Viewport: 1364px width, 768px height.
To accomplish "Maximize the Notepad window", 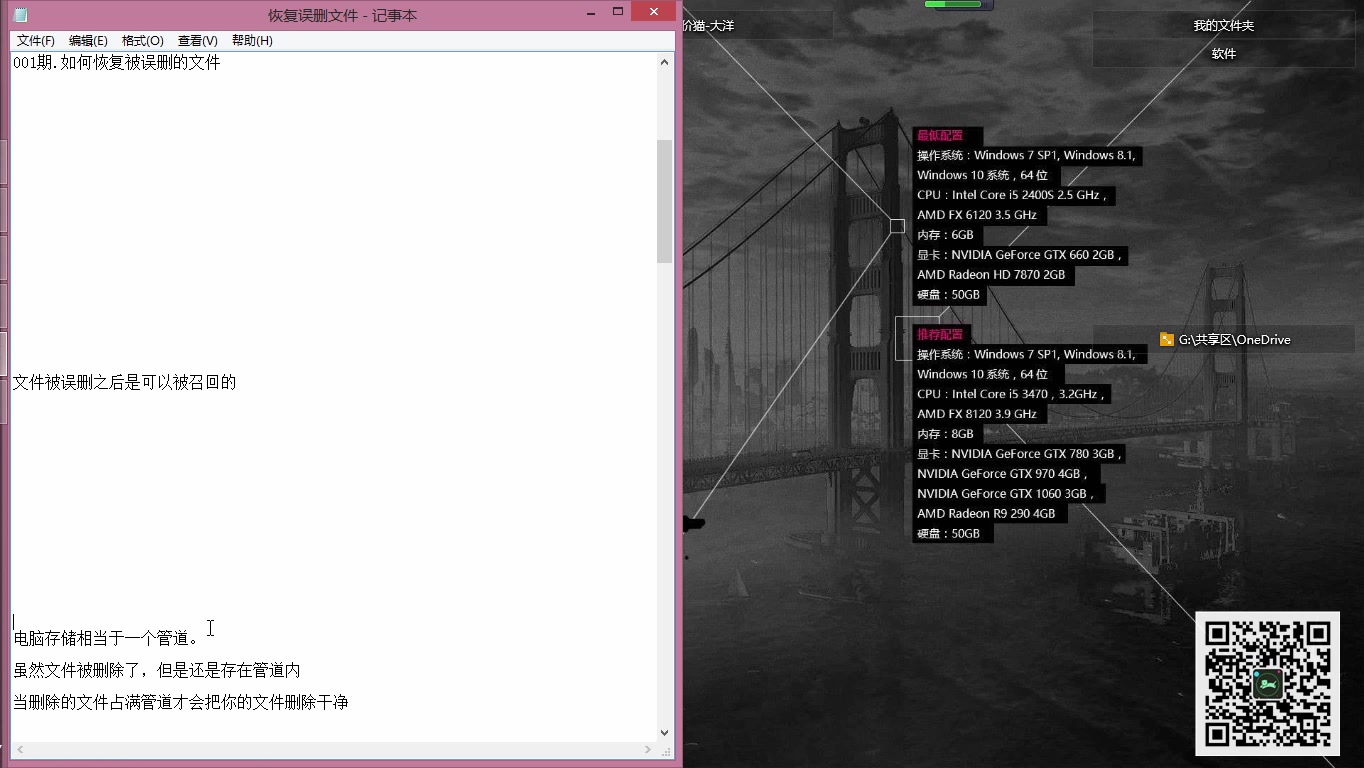I will pyautogui.click(x=618, y=12).
